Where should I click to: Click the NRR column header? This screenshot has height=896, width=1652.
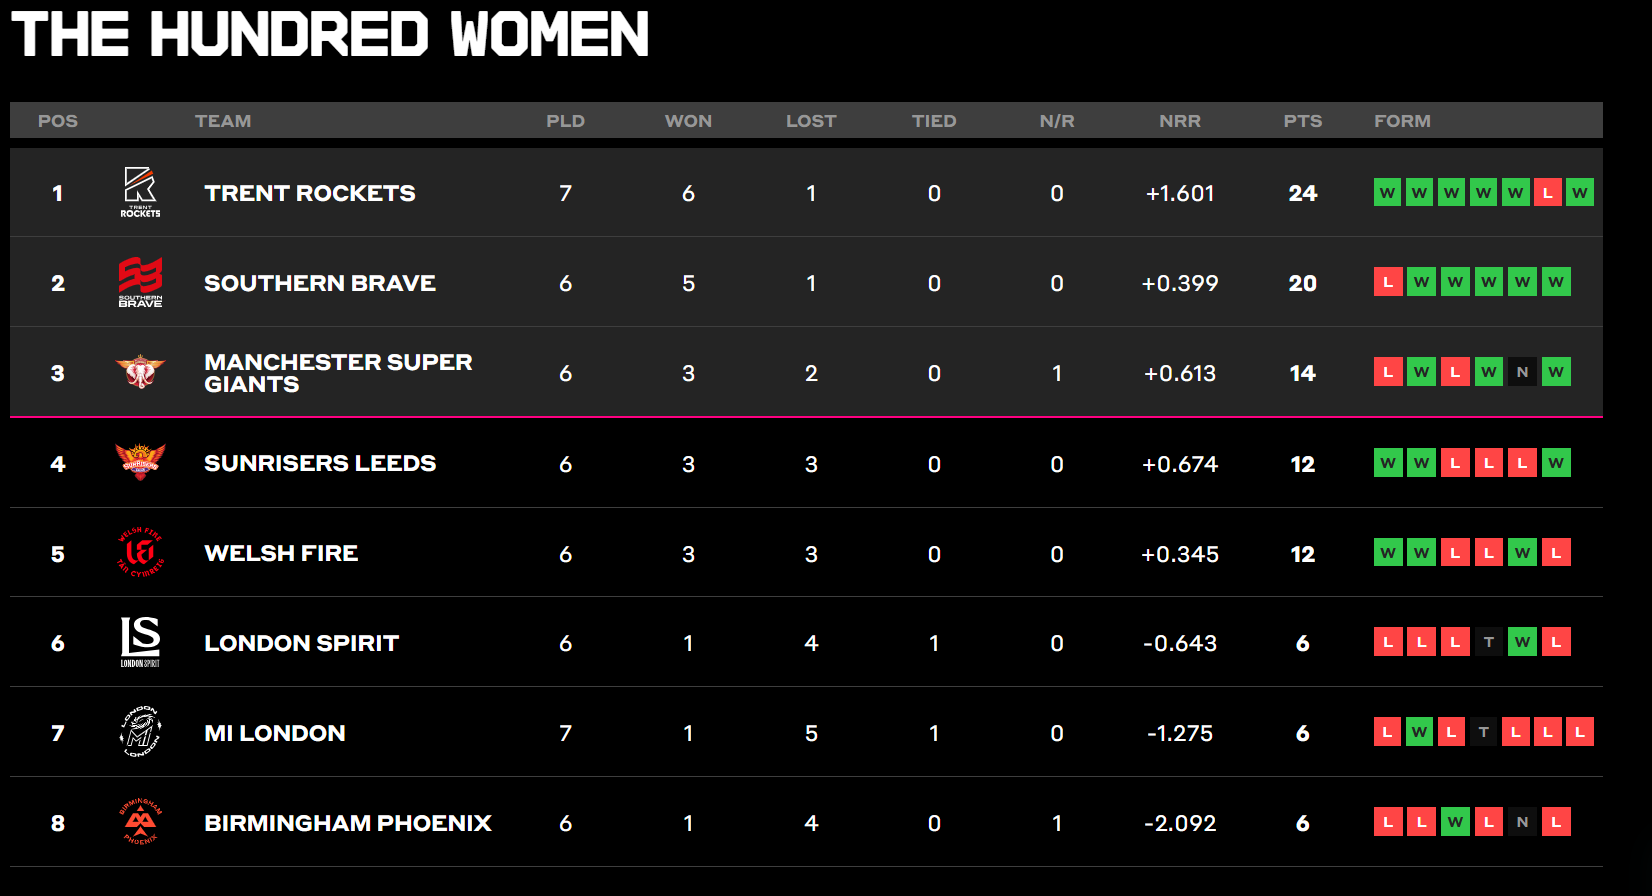coord(1180,121)
